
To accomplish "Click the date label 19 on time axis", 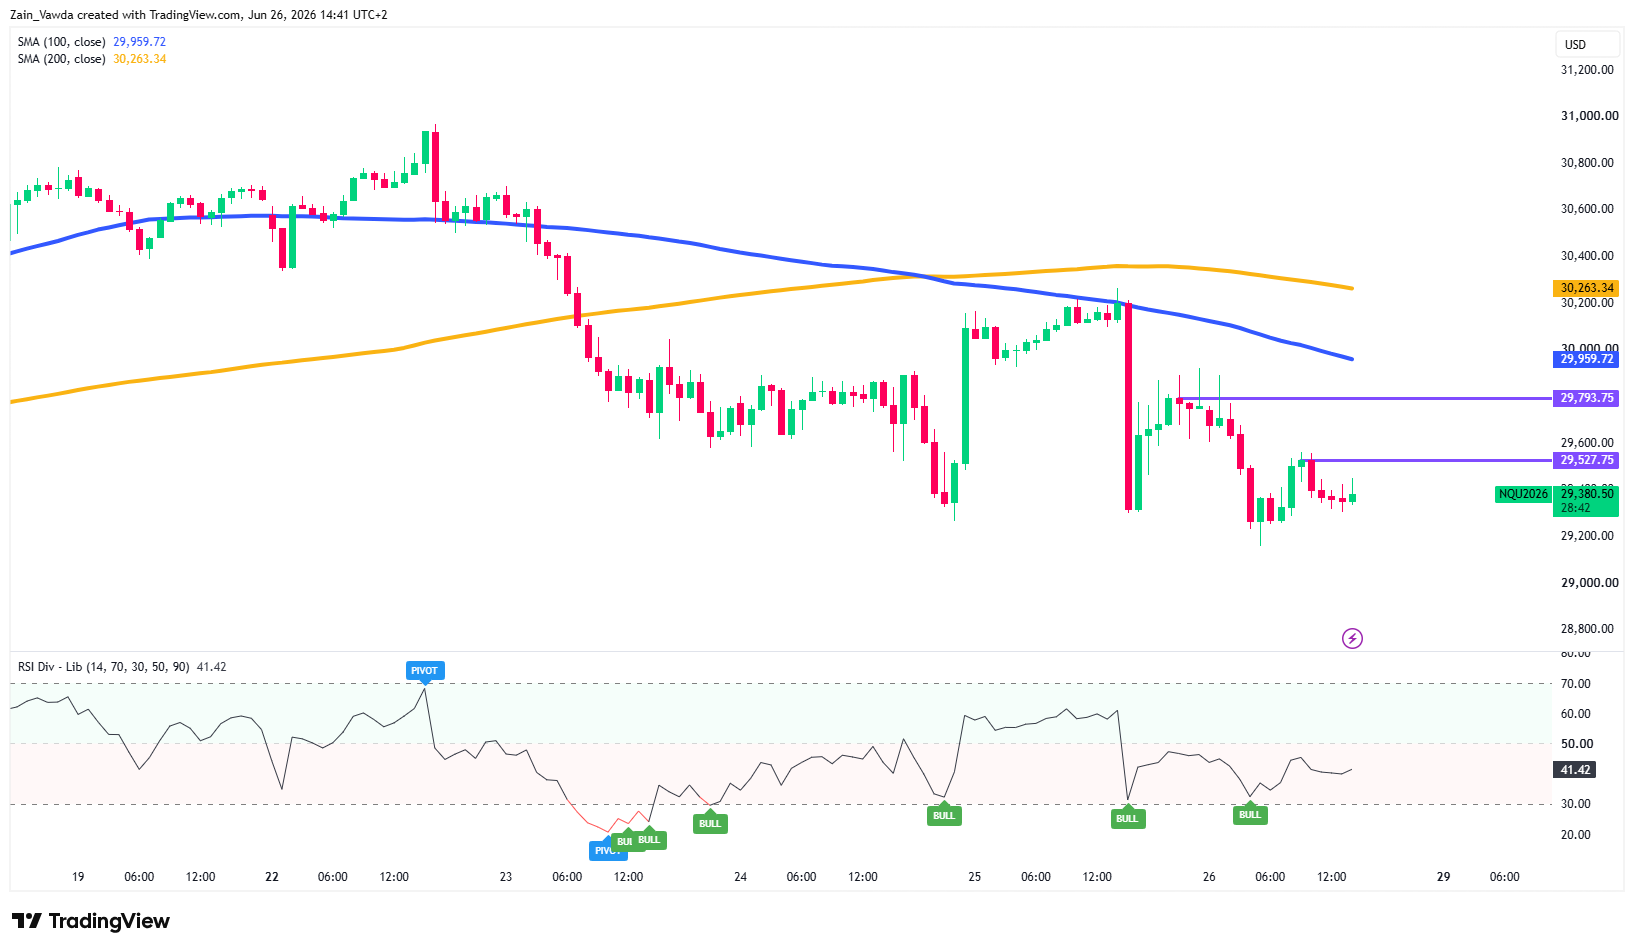I will 78,877.
